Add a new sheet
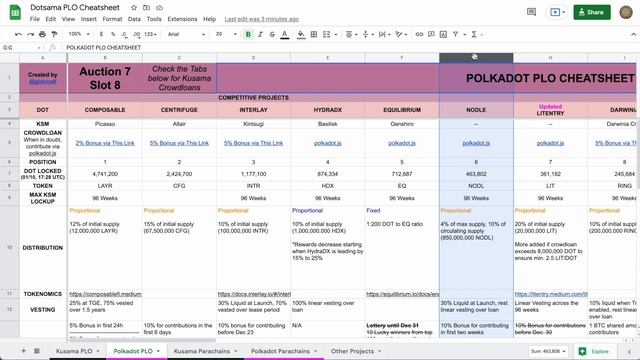 23,351
